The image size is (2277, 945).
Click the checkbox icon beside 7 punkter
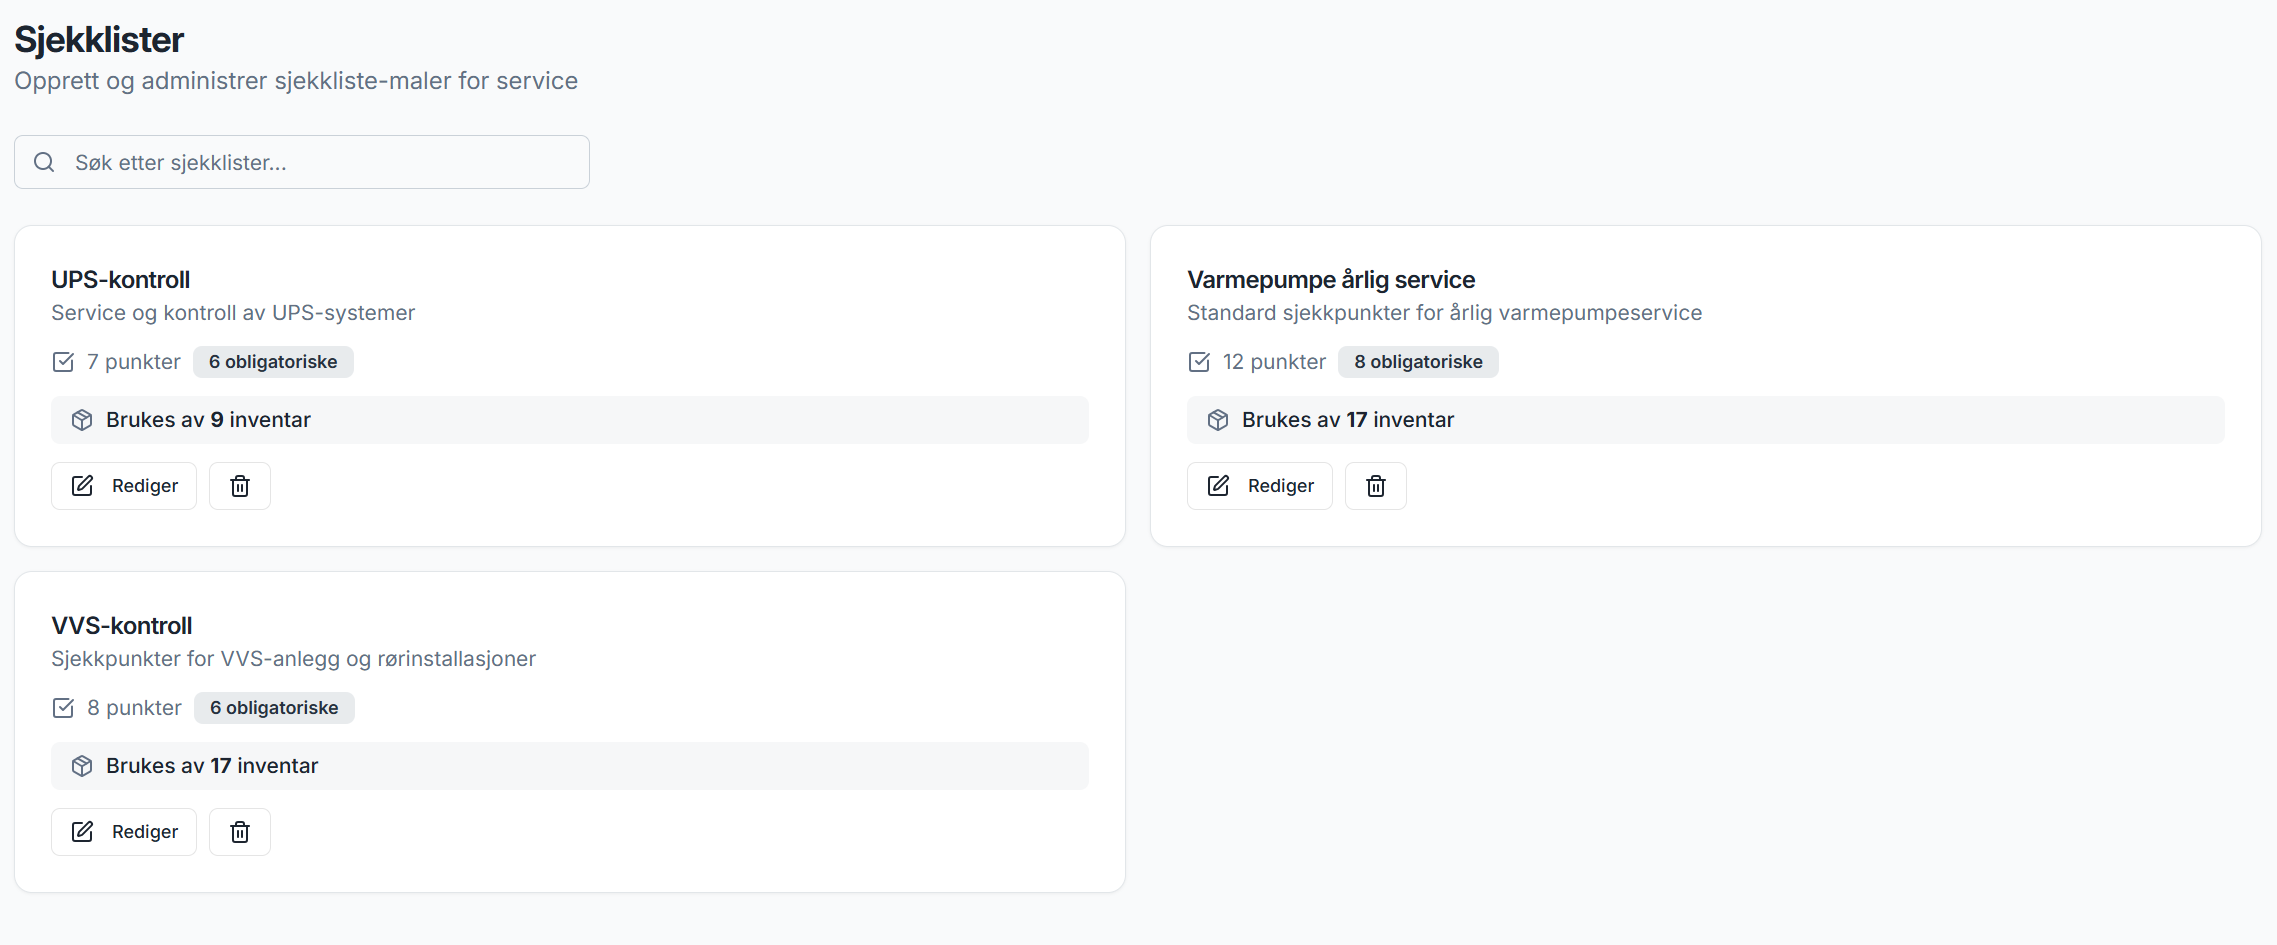(x=63, y=362)
